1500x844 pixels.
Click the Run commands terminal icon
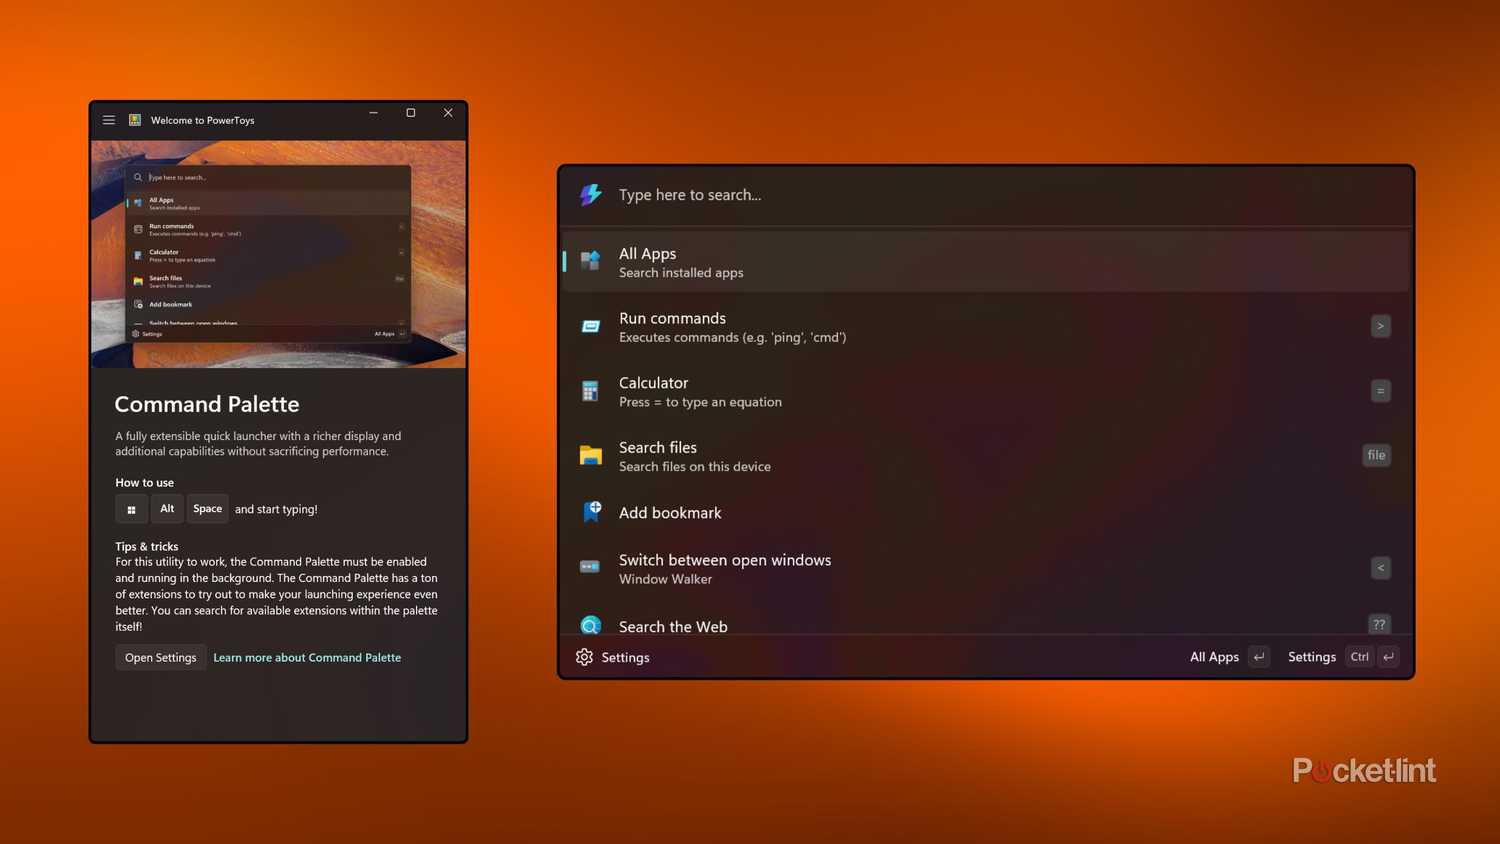pyautogui.click(x=591, y=327)
